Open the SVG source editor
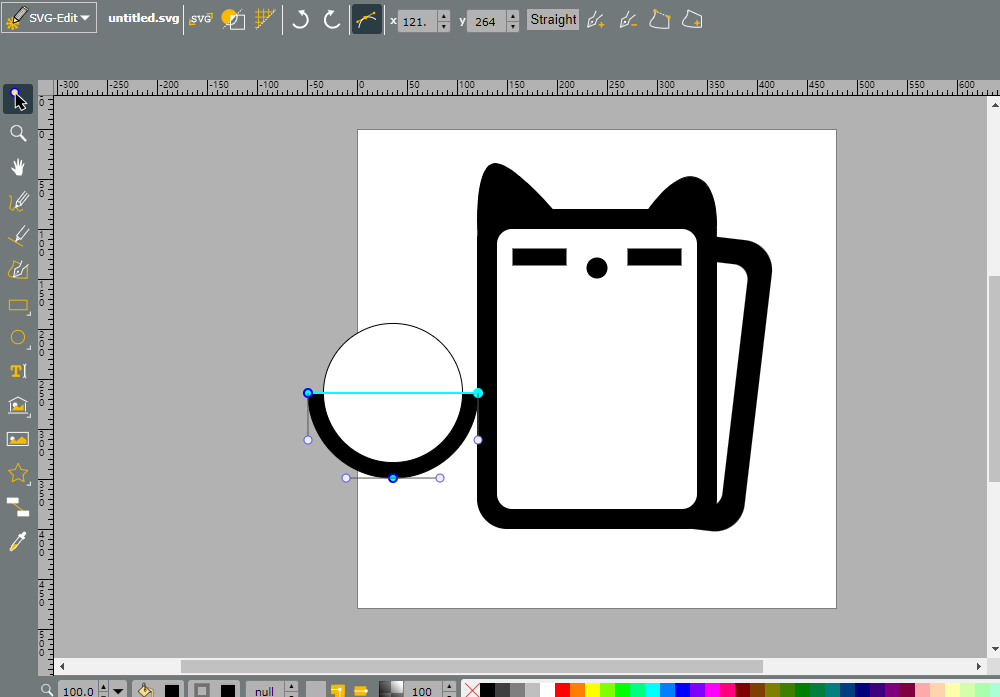This screenshot has height=697, width=1000. pos(200,19)
